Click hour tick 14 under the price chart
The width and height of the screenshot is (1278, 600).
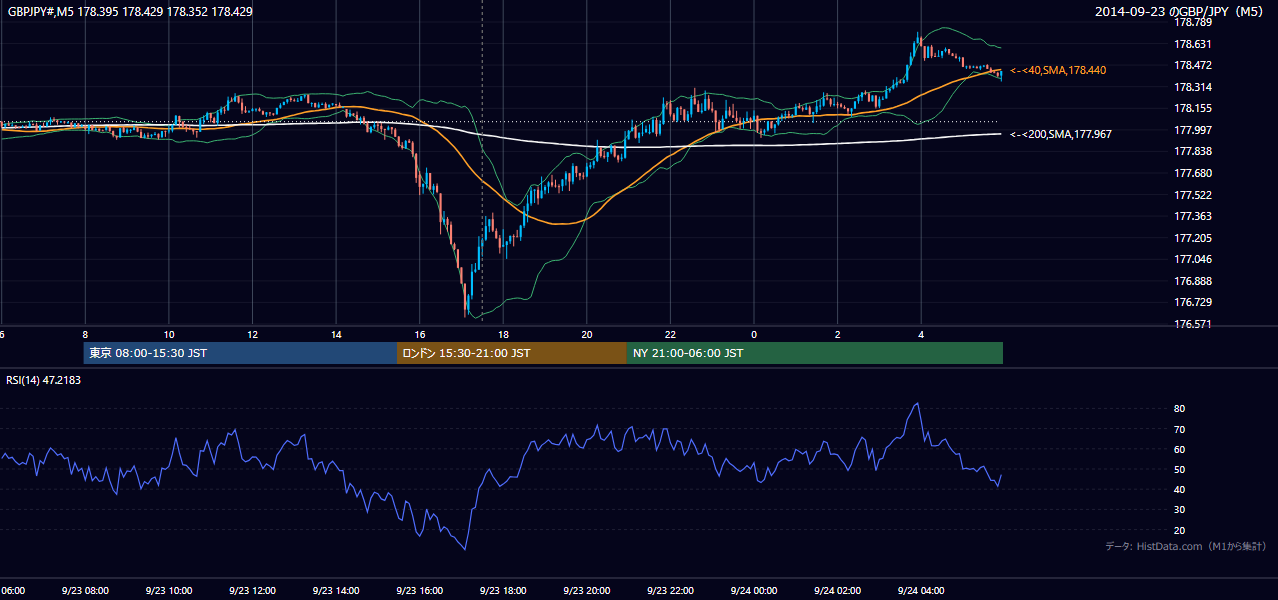click(336, 334)
